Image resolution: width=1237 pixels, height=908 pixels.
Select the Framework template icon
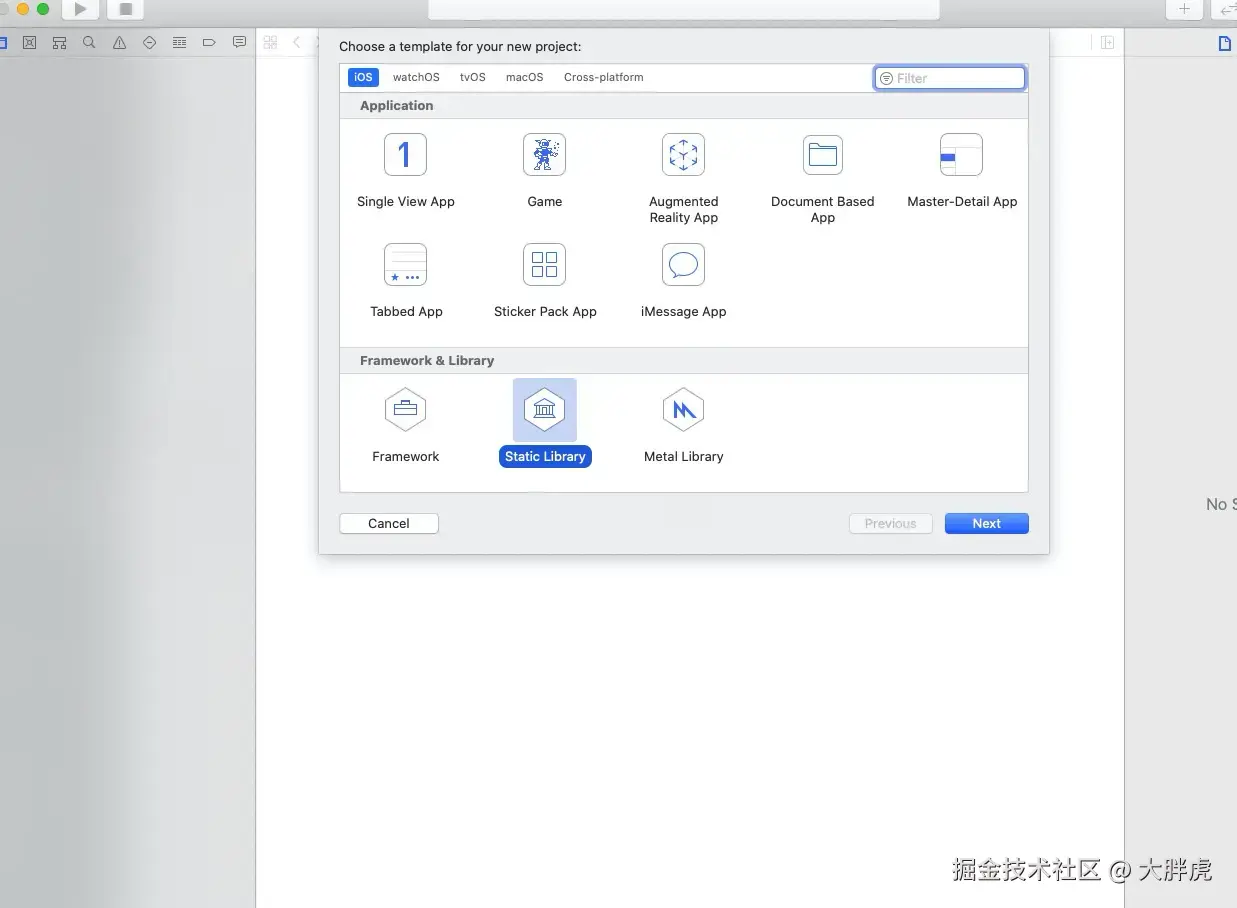405,409
